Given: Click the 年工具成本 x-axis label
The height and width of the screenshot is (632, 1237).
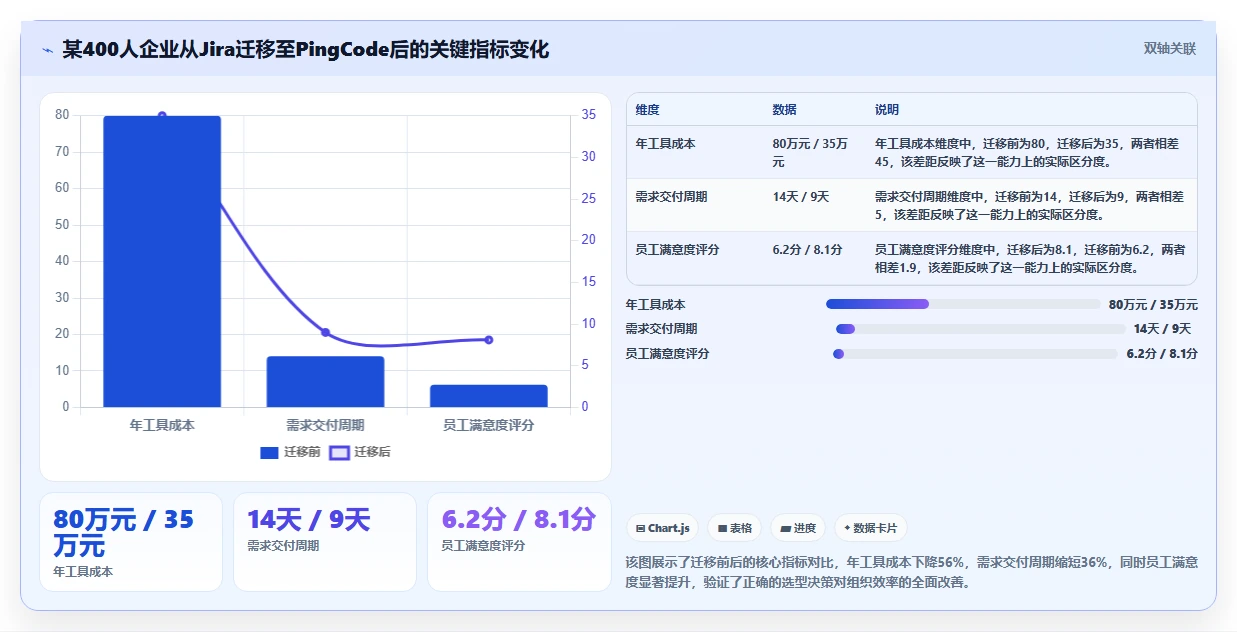Looking at the screenshot, I should tap(162, 425).
